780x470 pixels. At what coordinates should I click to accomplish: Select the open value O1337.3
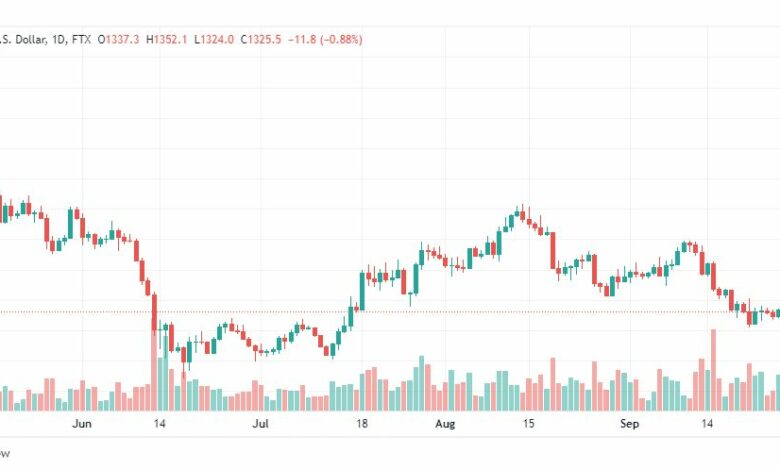pos(118,39)
